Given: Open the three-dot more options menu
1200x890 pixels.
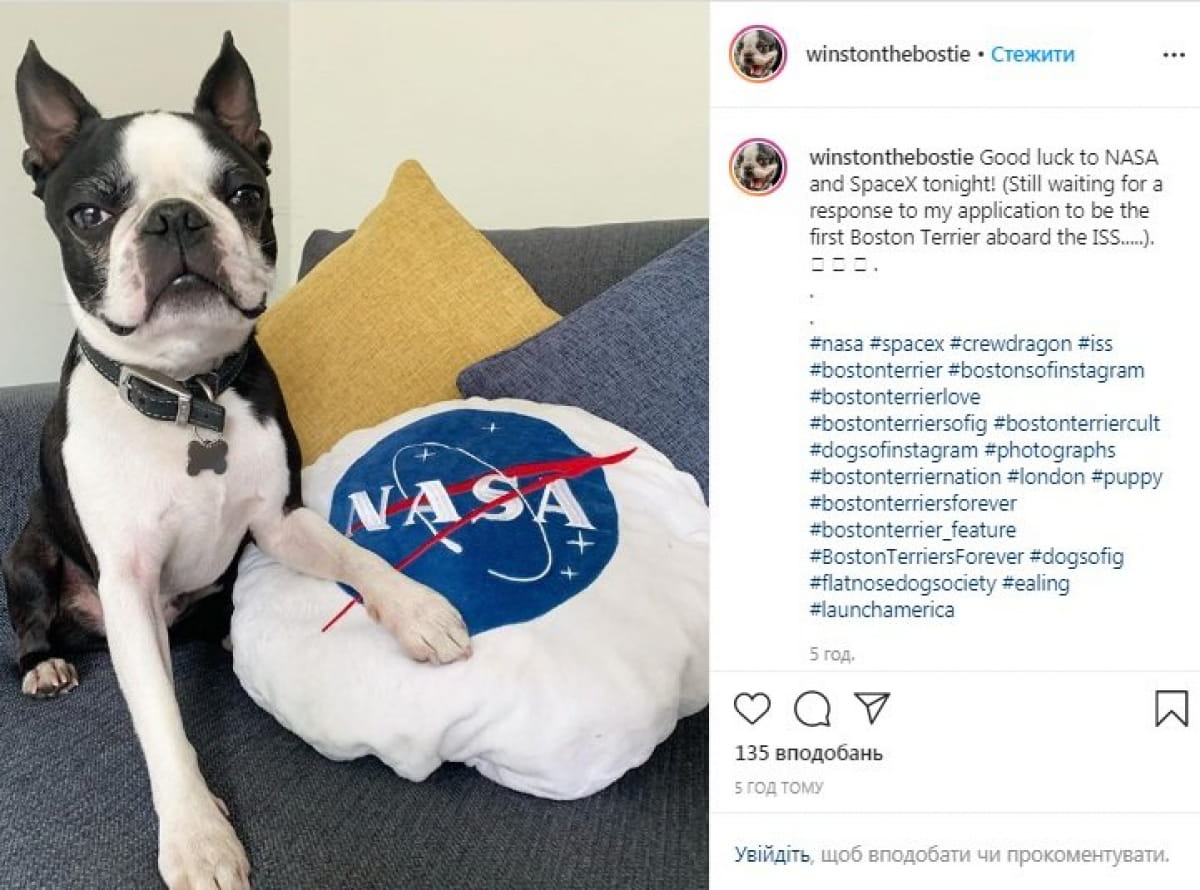Looking at the screenshot, I should click(1174, 55).
